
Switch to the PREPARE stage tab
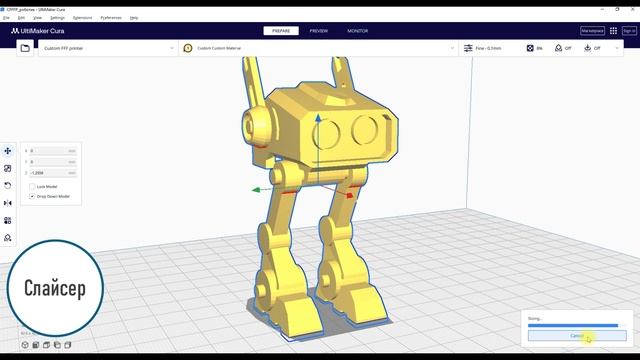[x=281, y=31]
